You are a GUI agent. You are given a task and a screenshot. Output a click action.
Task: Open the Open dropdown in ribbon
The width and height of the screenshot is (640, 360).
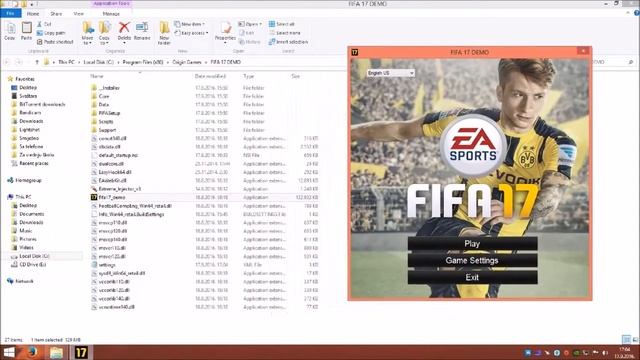tap(250, 24)
